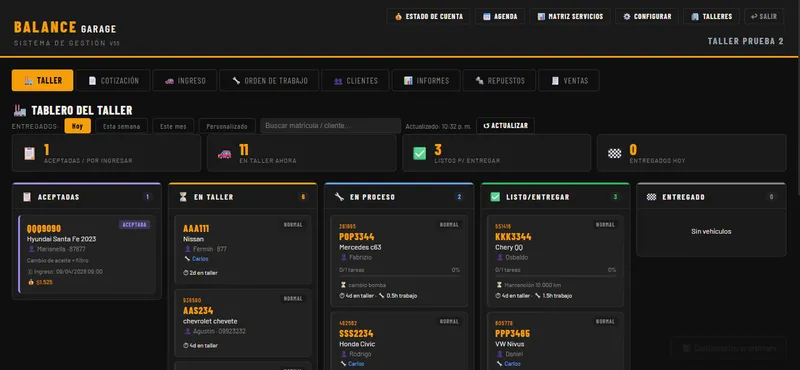Click the Balance Garage logo
Viewport: 800px width, 370px height.
tap(65, 28)
